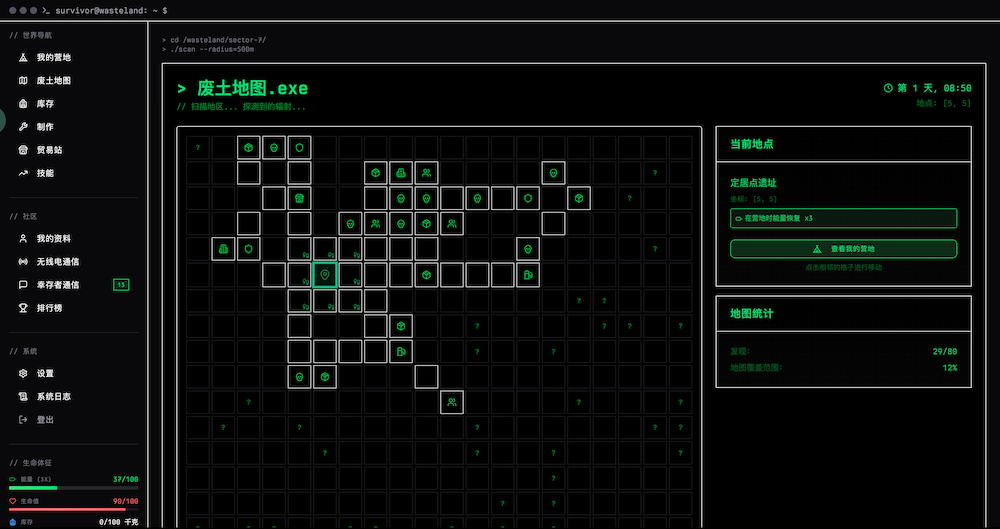The width and height of the screenshot is (1000, 529).
Task: Click the 查看我的营地 button
Action: tap(843, 249)
